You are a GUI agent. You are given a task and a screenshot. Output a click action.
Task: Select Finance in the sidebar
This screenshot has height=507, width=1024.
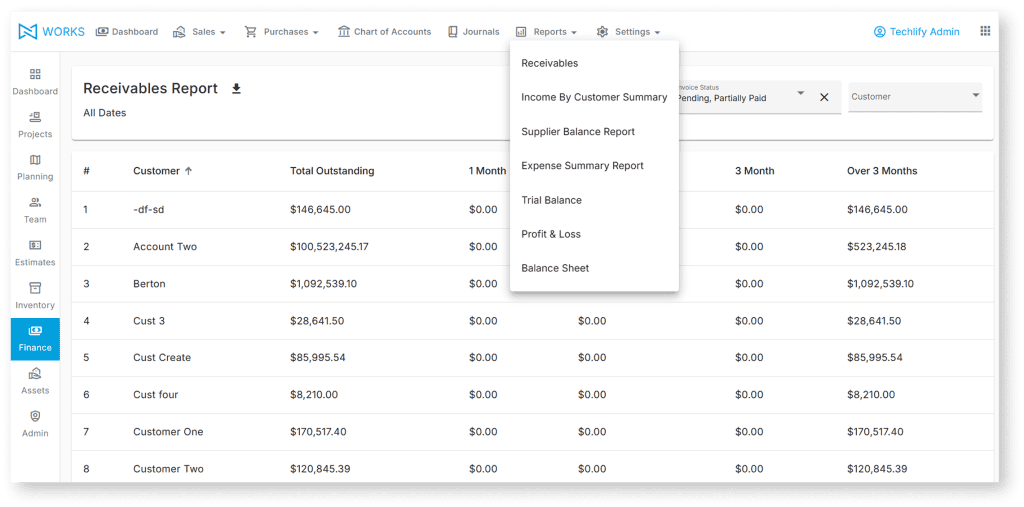[x=35, y=339]
